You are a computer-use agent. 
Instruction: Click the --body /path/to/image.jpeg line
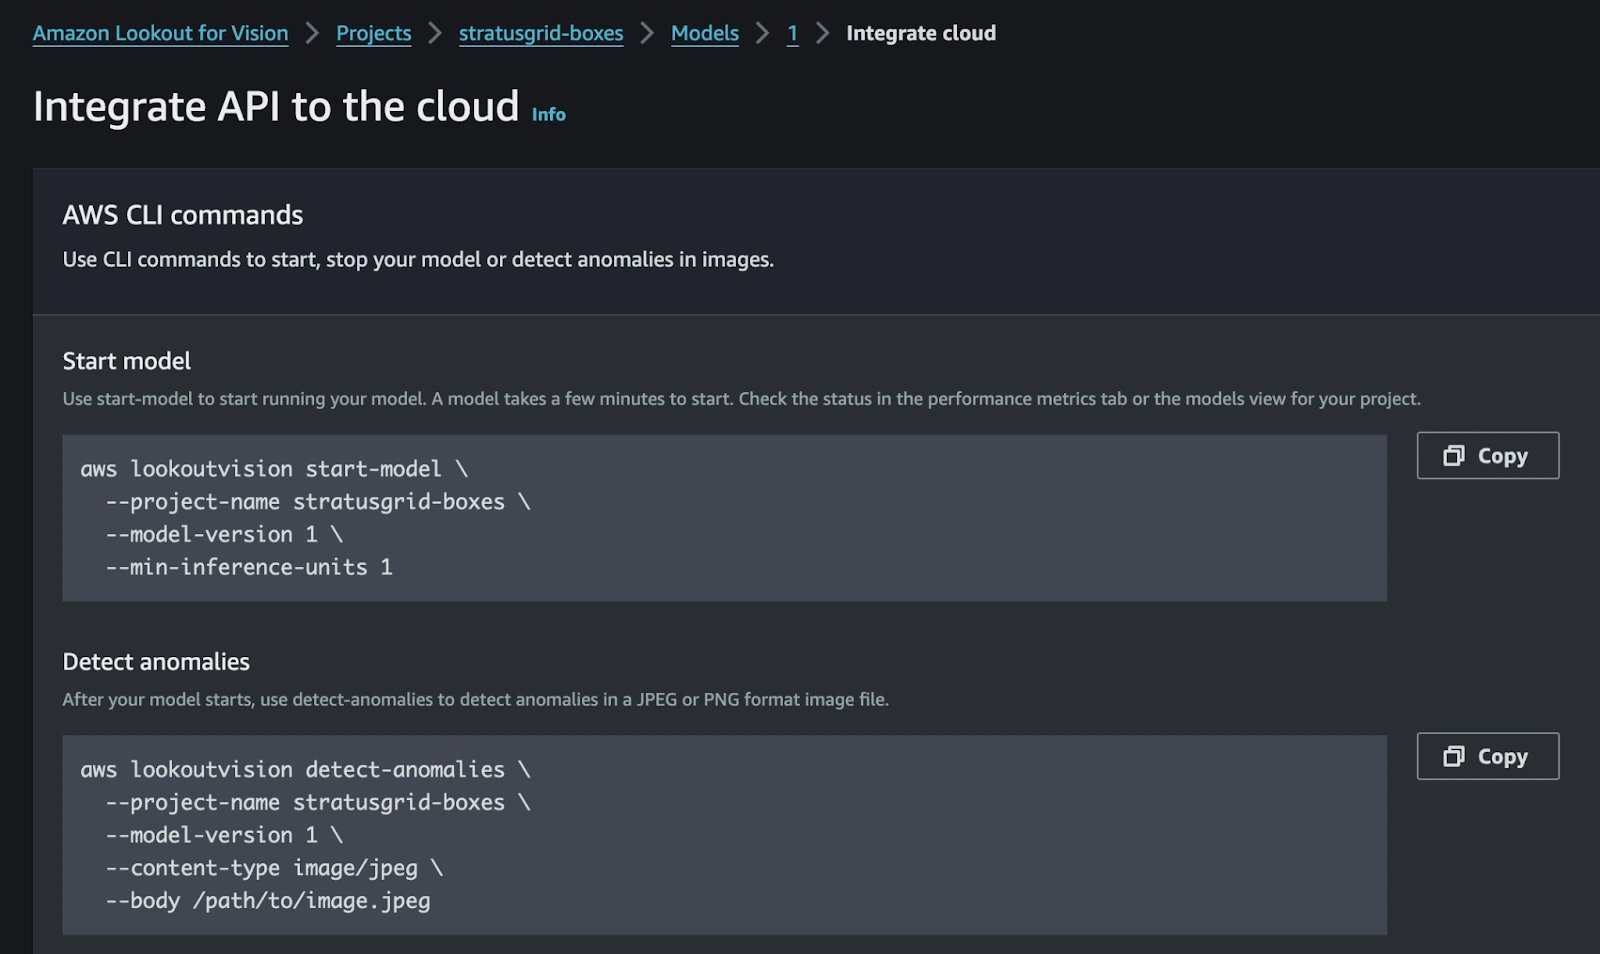coord(268,900)
